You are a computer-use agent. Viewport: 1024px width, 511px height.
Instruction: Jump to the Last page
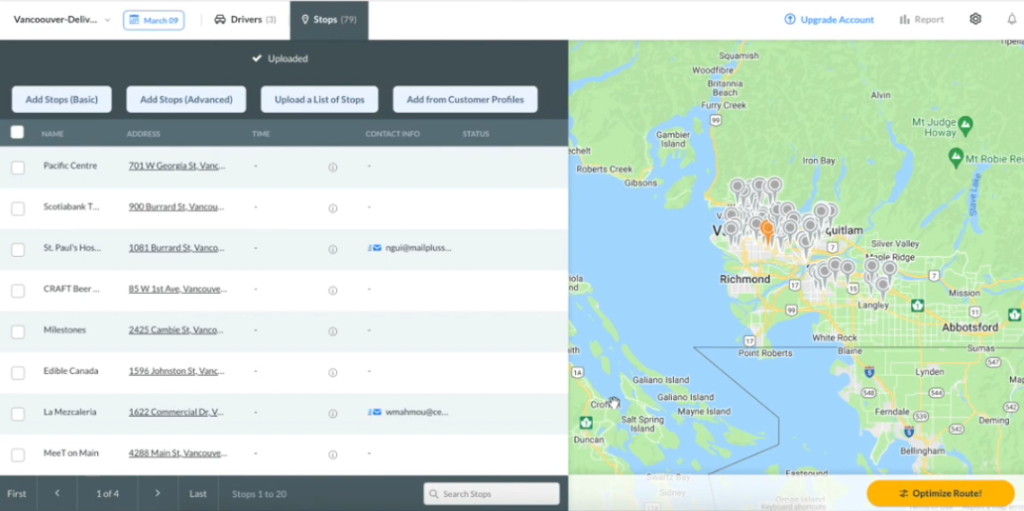click(198, 493)
